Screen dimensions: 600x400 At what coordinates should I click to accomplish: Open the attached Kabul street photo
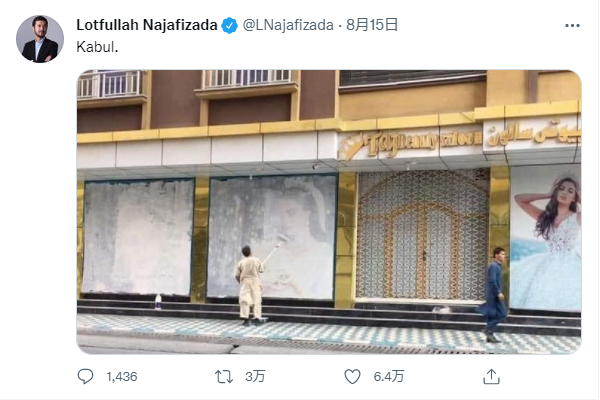(329, 212)
